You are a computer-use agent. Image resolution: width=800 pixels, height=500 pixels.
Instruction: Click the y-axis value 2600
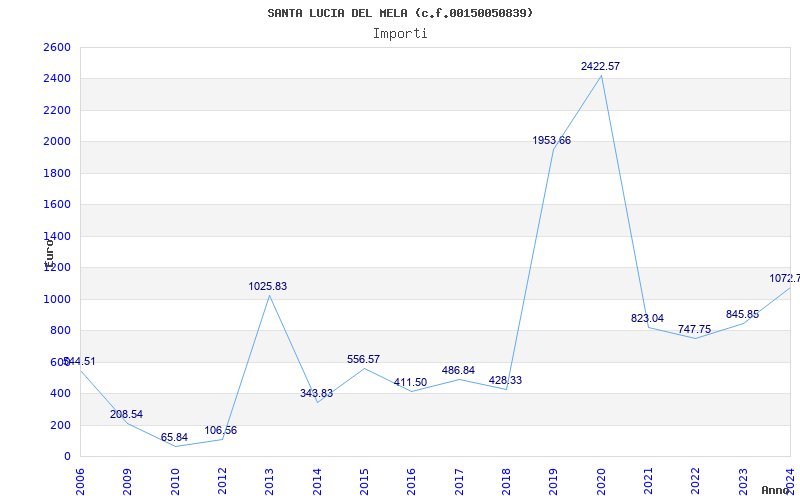57,47
